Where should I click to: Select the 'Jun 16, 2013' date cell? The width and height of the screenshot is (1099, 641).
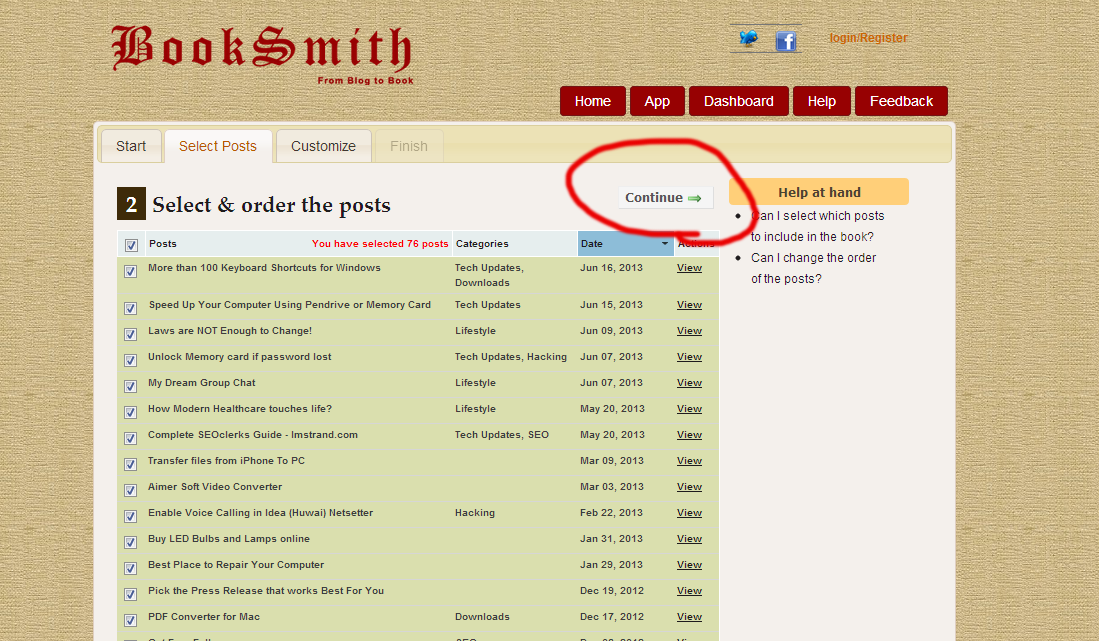click(x=611, y=268)
